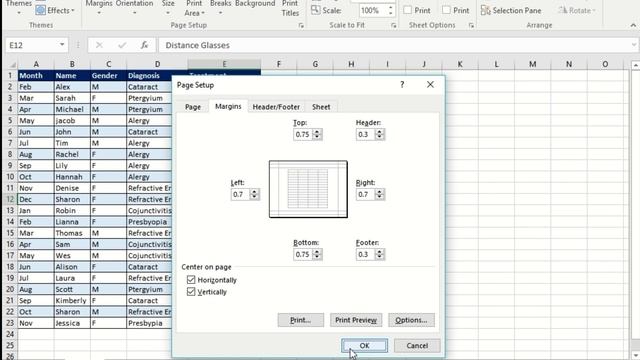640x360 pixels.
Task: Open Options... in Page Setup dialog
Action: pos(411,320)
